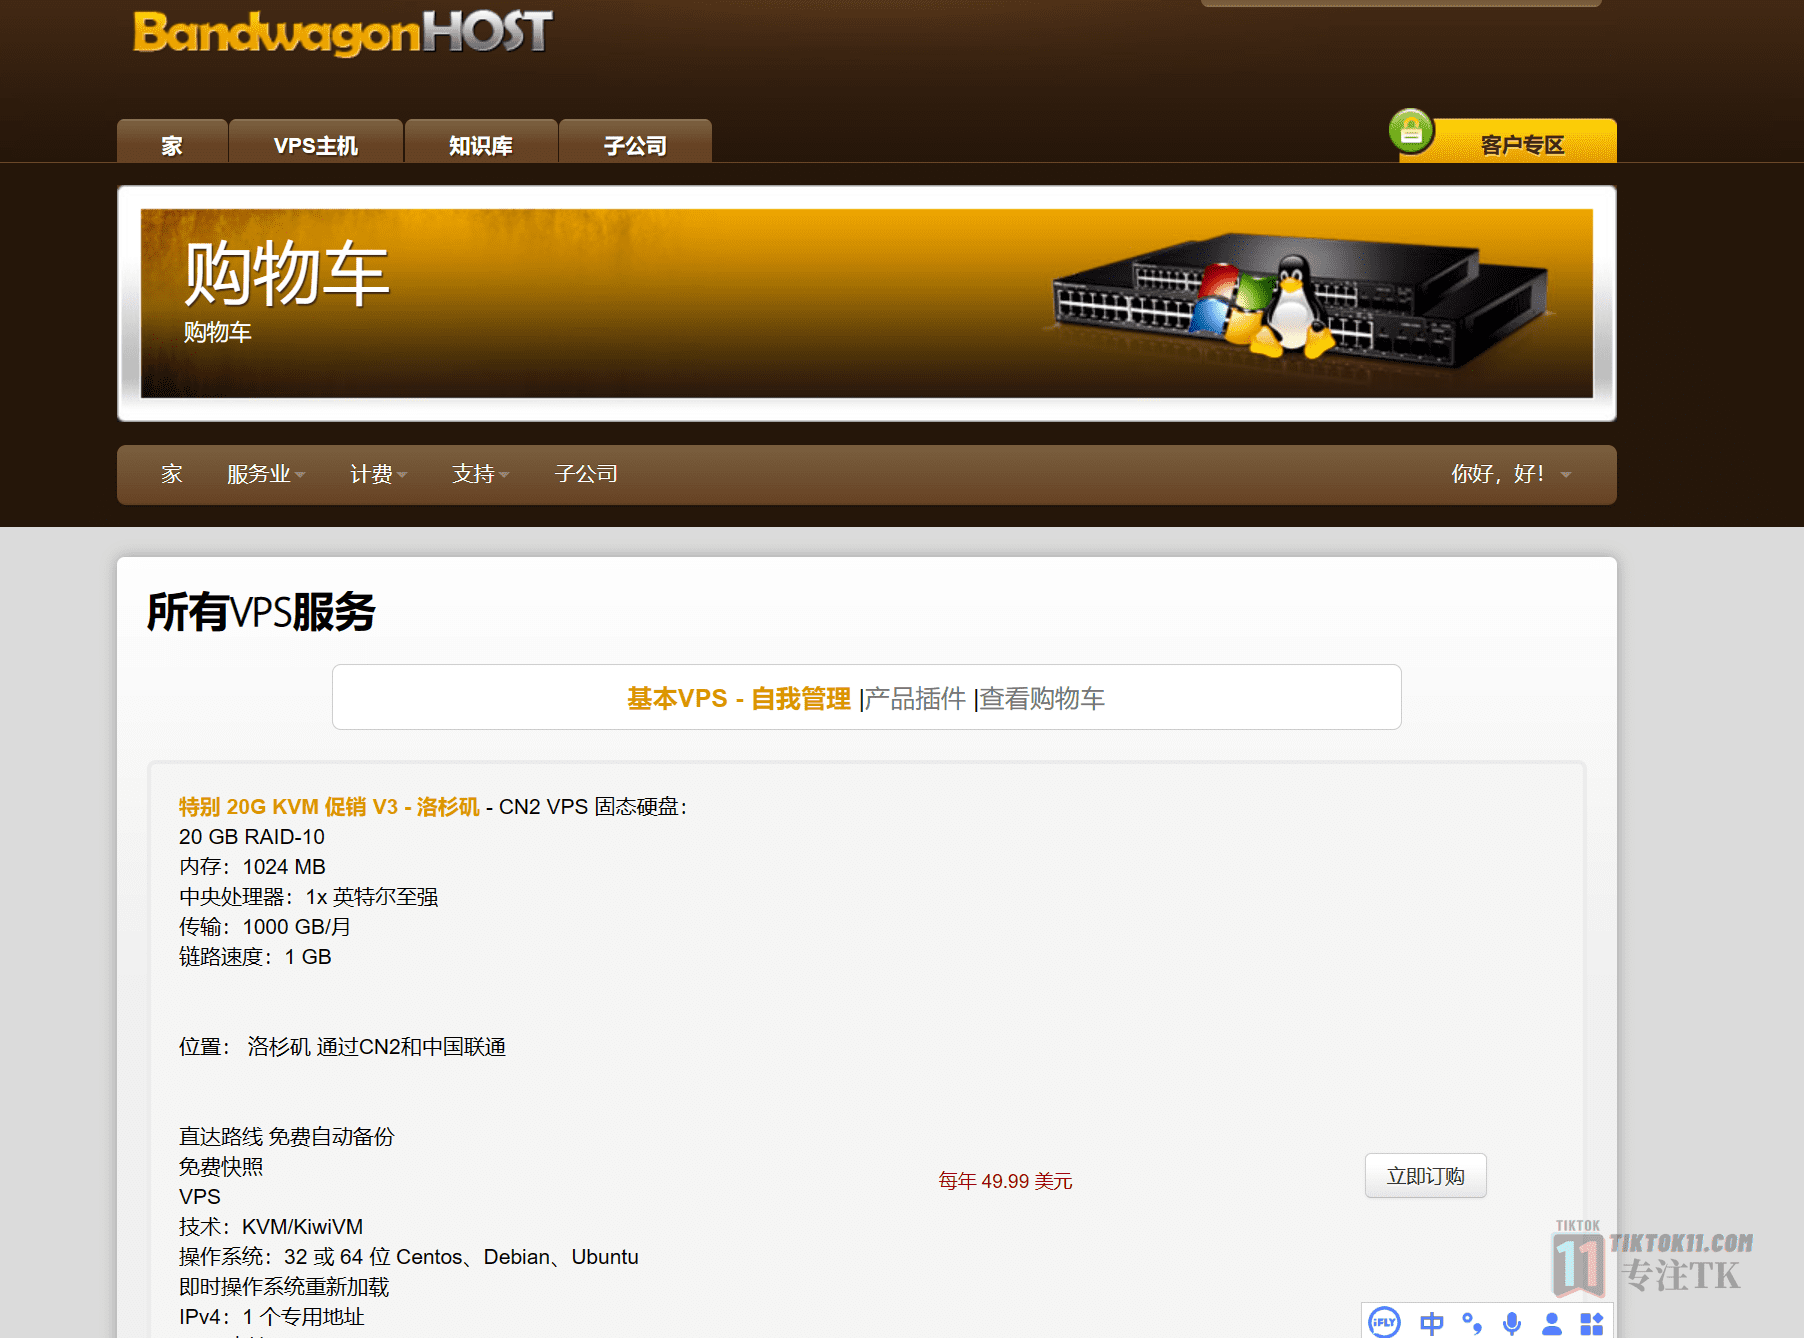The height and width of the screenshot is (1338, 1804).
Task: Expand the 服务业 dropdown menu
Action: pyautogui.click(x=266, y=474)
